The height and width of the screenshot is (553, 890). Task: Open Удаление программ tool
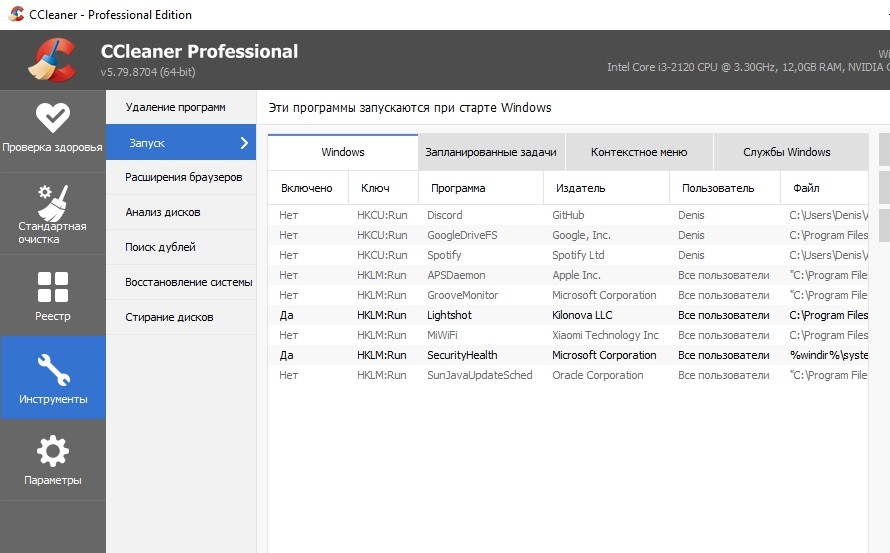coord(181,107)
